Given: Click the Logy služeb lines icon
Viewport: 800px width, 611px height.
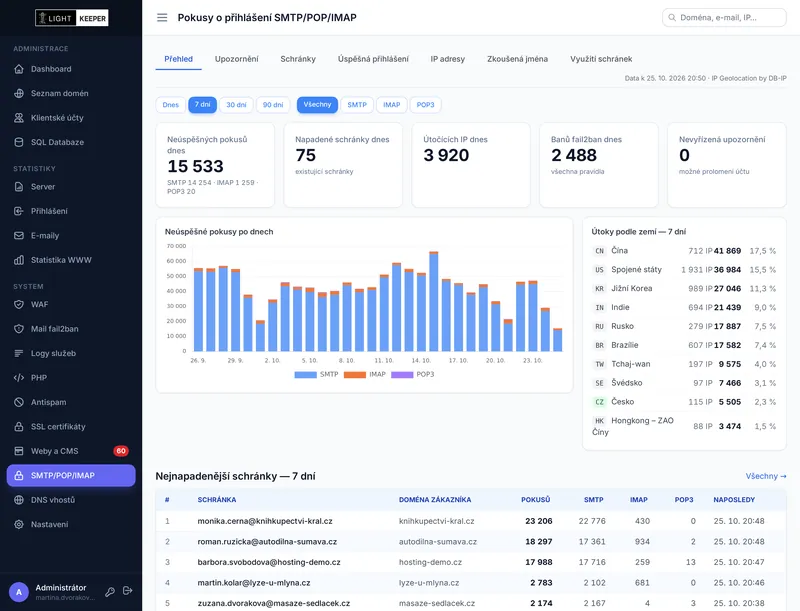Looking at the screenshot, I should tap(19, 353).
